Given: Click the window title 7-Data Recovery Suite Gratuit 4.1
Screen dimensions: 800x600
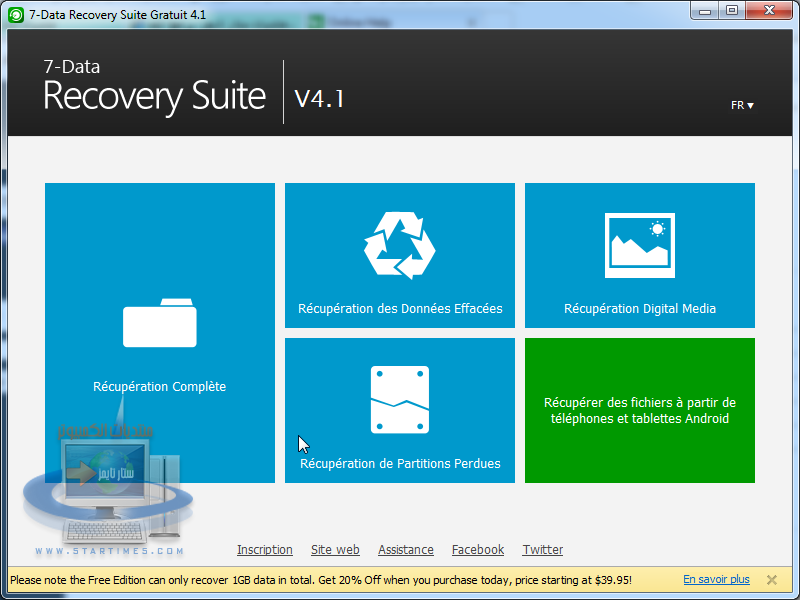Looking at the screenshot, I should point(117,15).
